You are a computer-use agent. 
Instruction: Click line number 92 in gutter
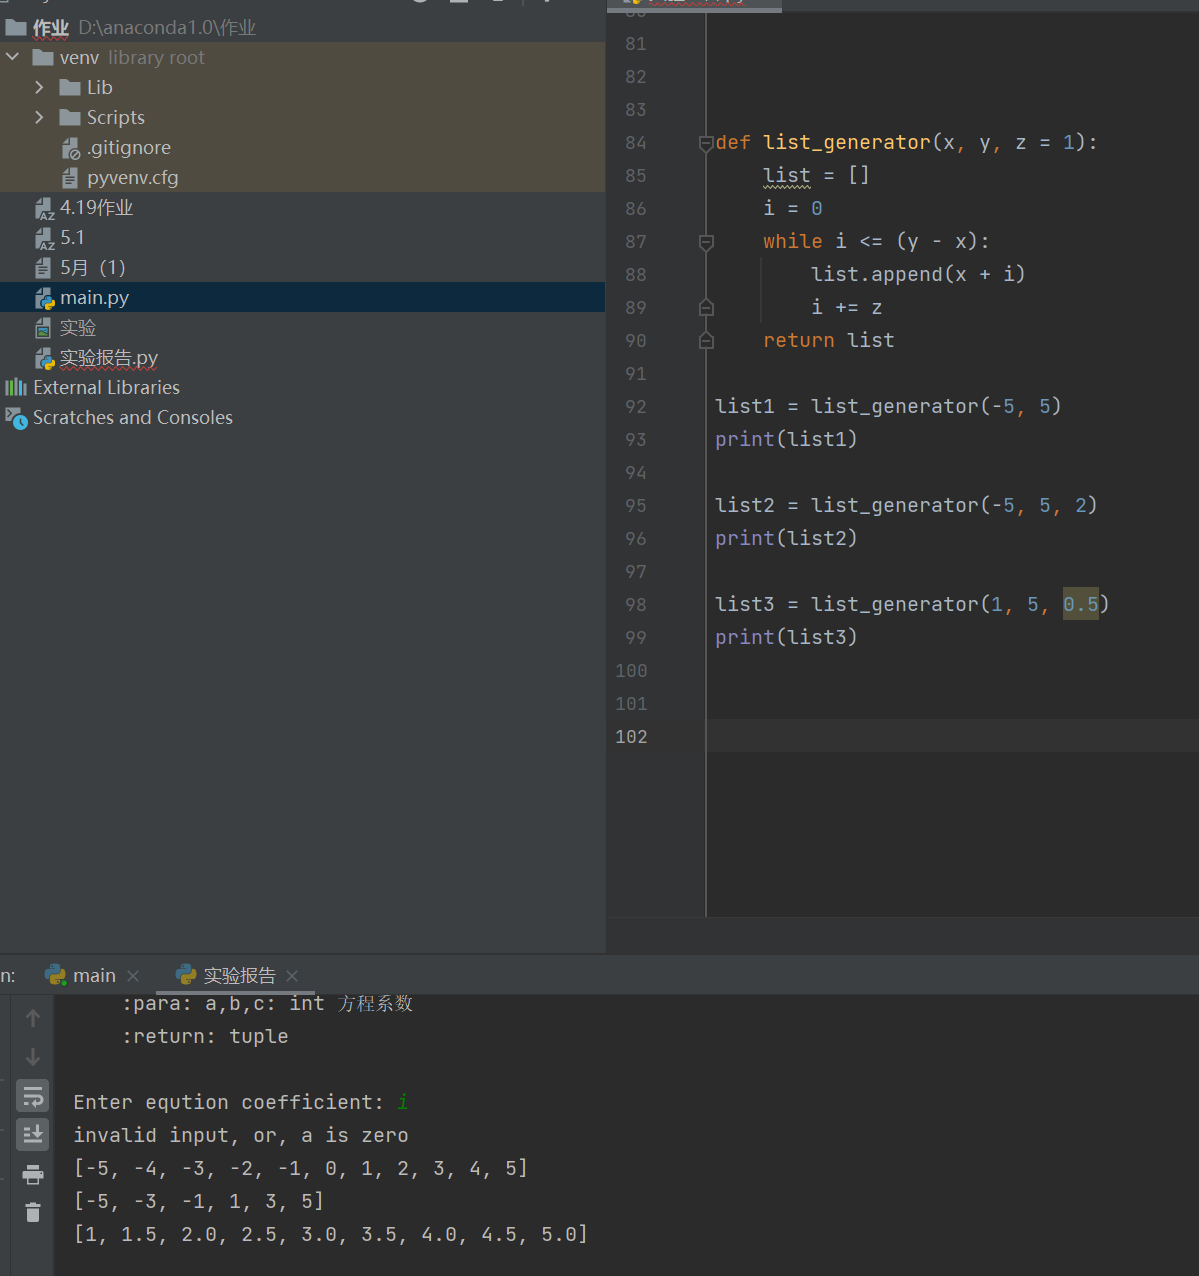click(x=636, y=407)
